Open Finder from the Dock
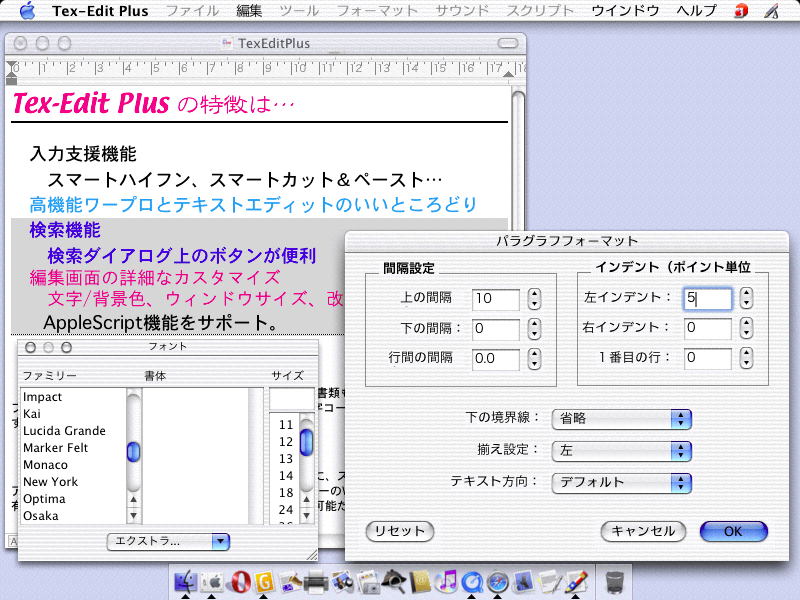The width and height of the screenshot is (800, 600). point(186,582)
